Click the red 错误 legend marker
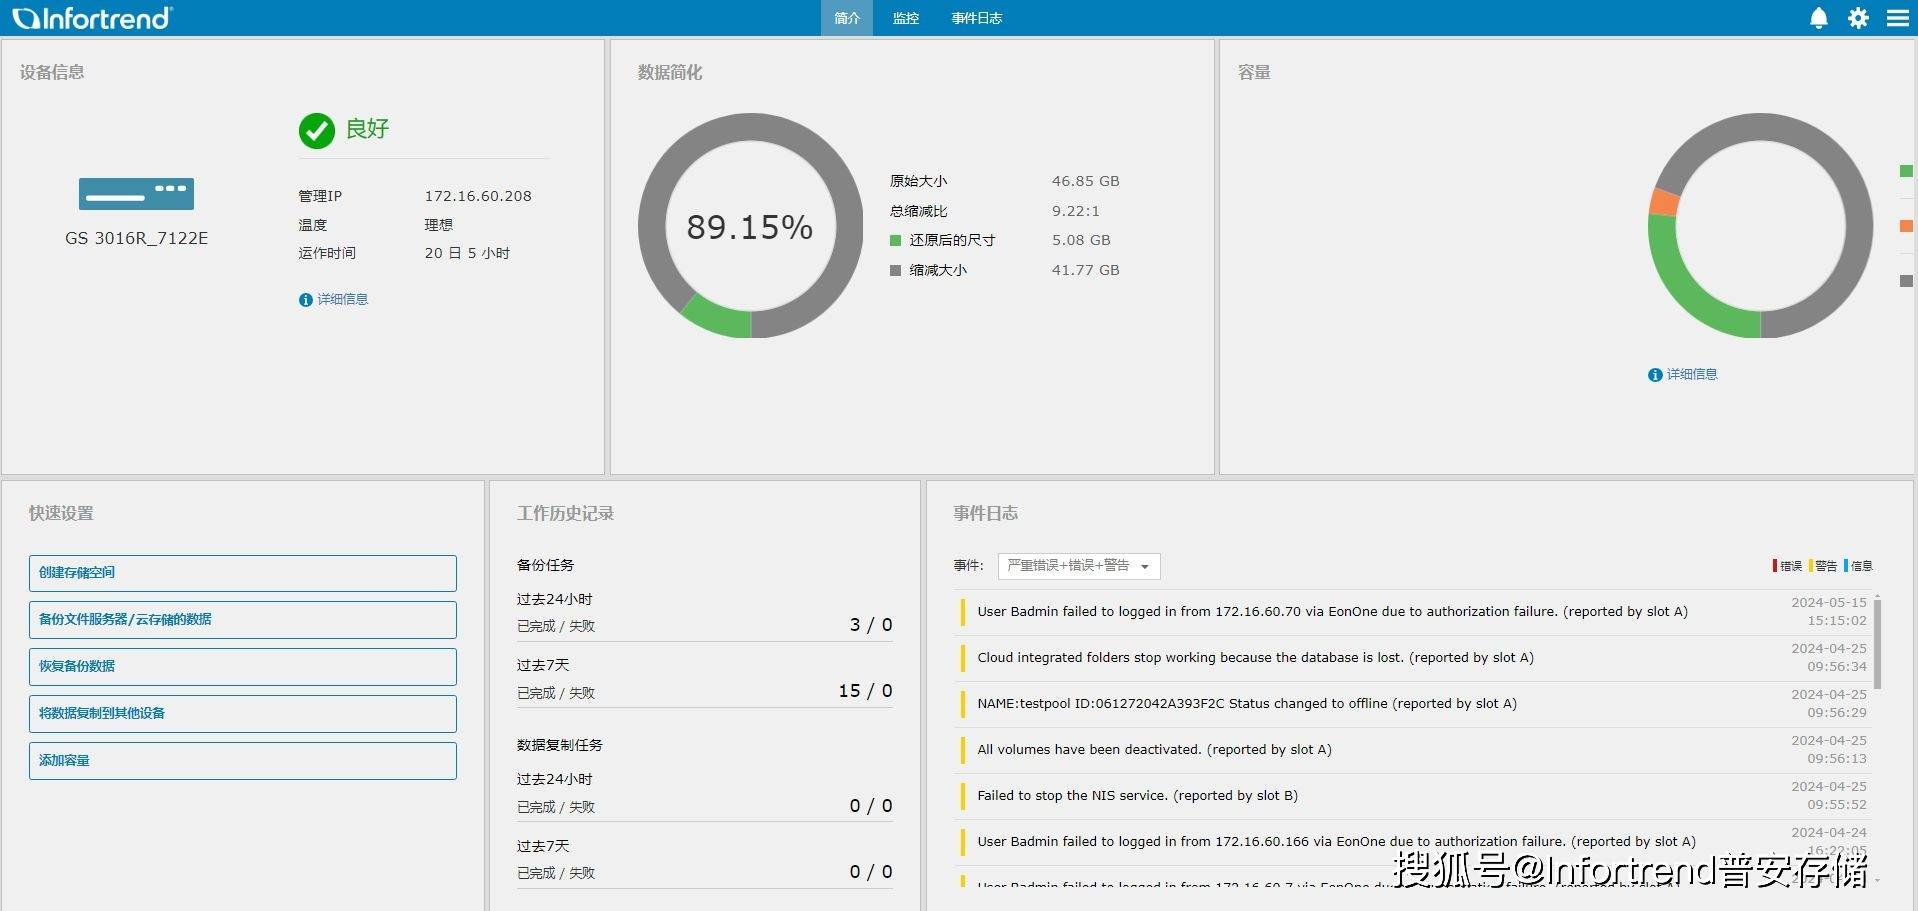Image resolution: width=1918 pixels, height=911 pixels. pos(1775,566)
